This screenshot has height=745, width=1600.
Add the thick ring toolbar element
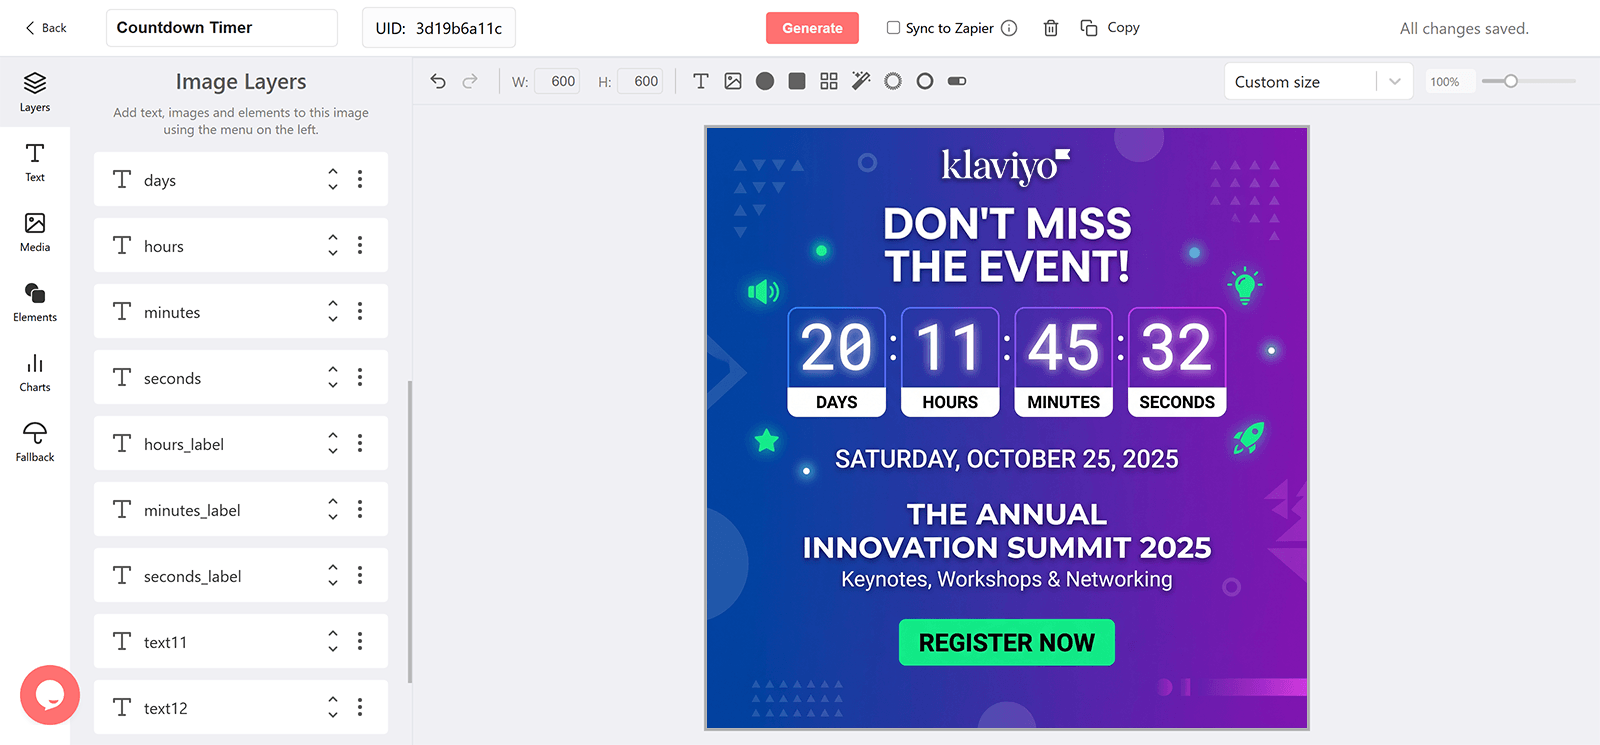[x=893, y=81]
